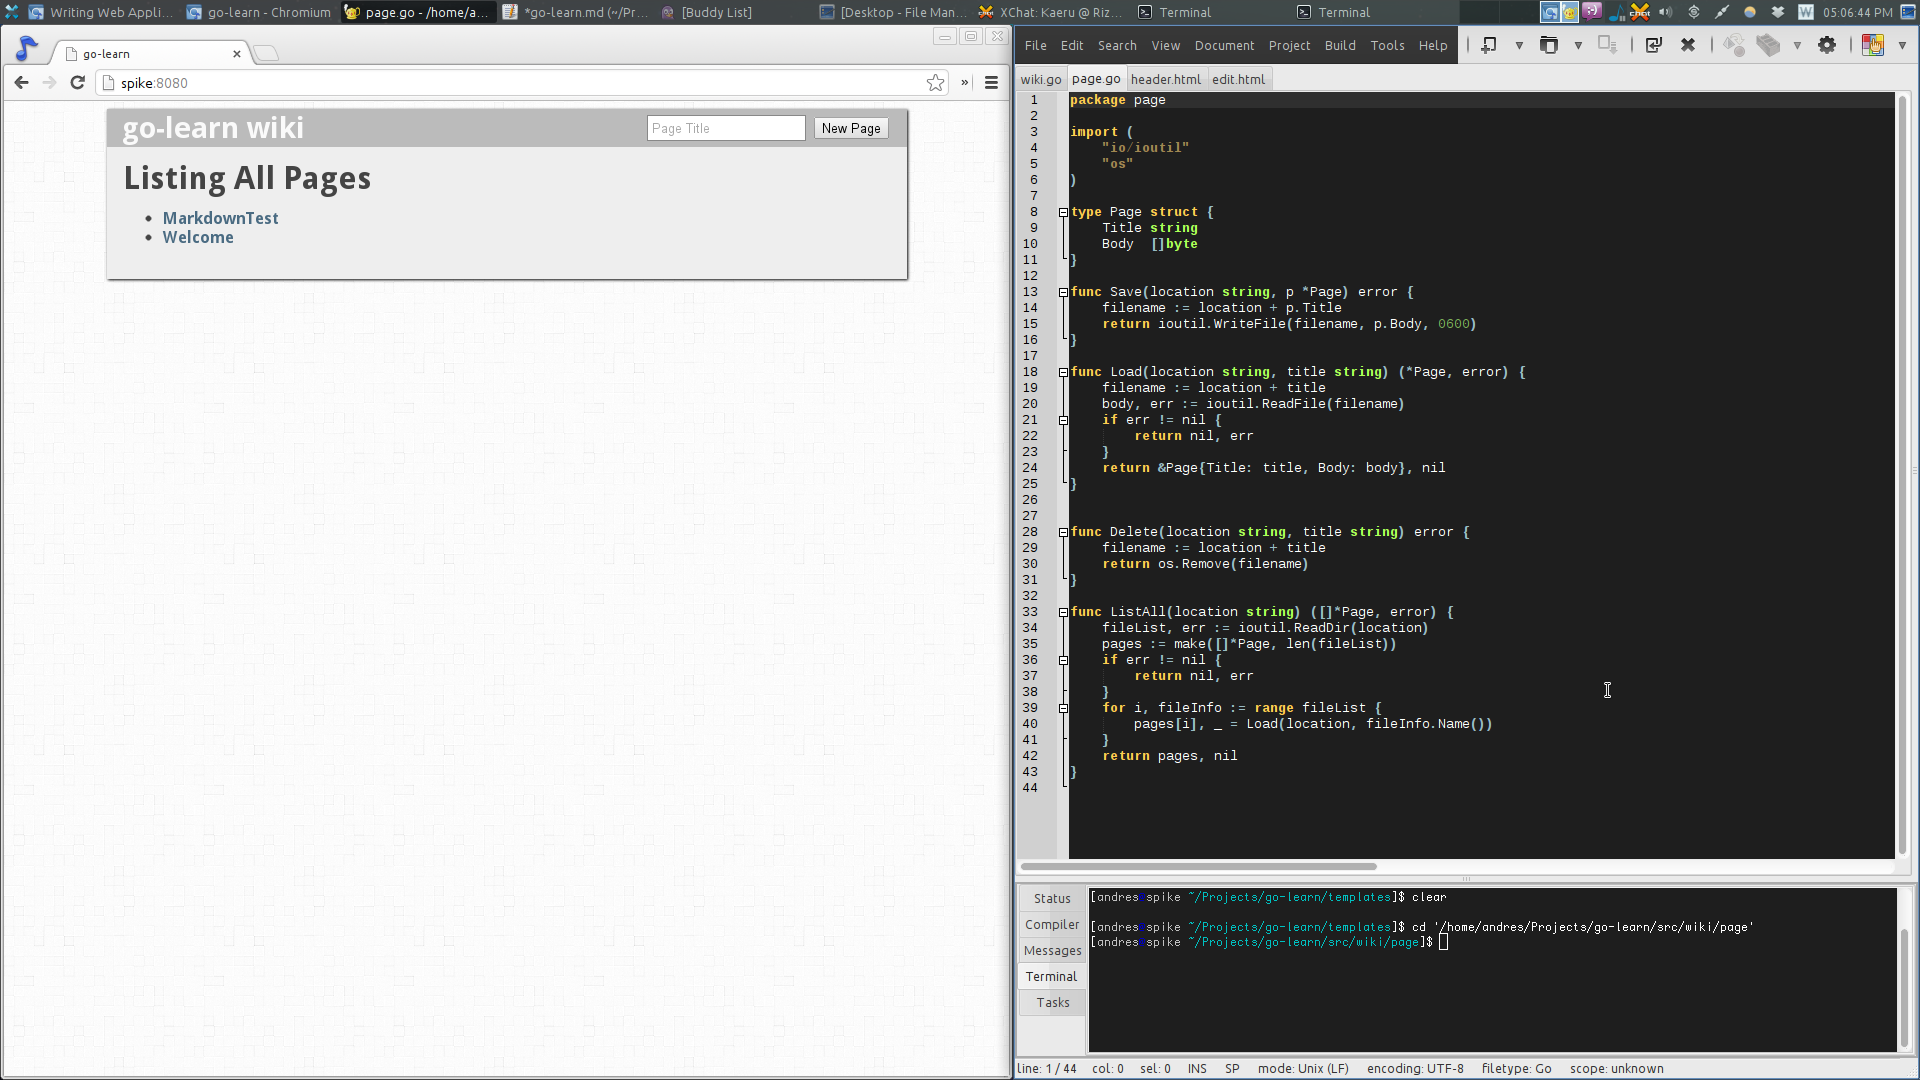Screen dimensions: 1920x1080
Task: Open the Edit menu in Geany
Action: (1071, 45)
